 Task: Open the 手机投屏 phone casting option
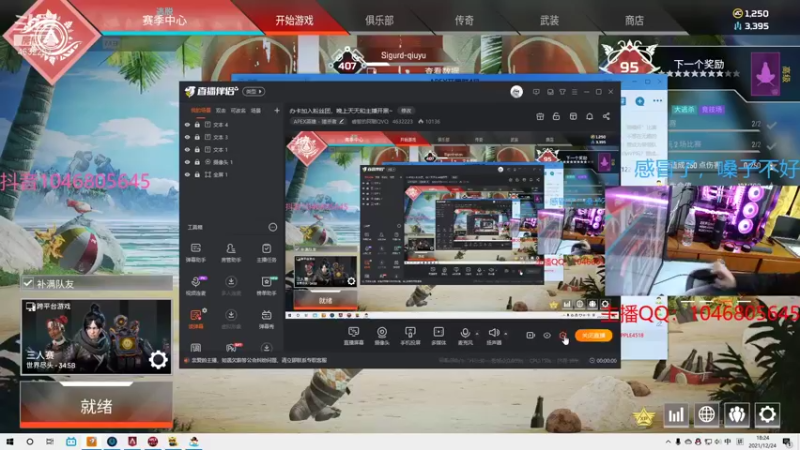click(410, 335)
